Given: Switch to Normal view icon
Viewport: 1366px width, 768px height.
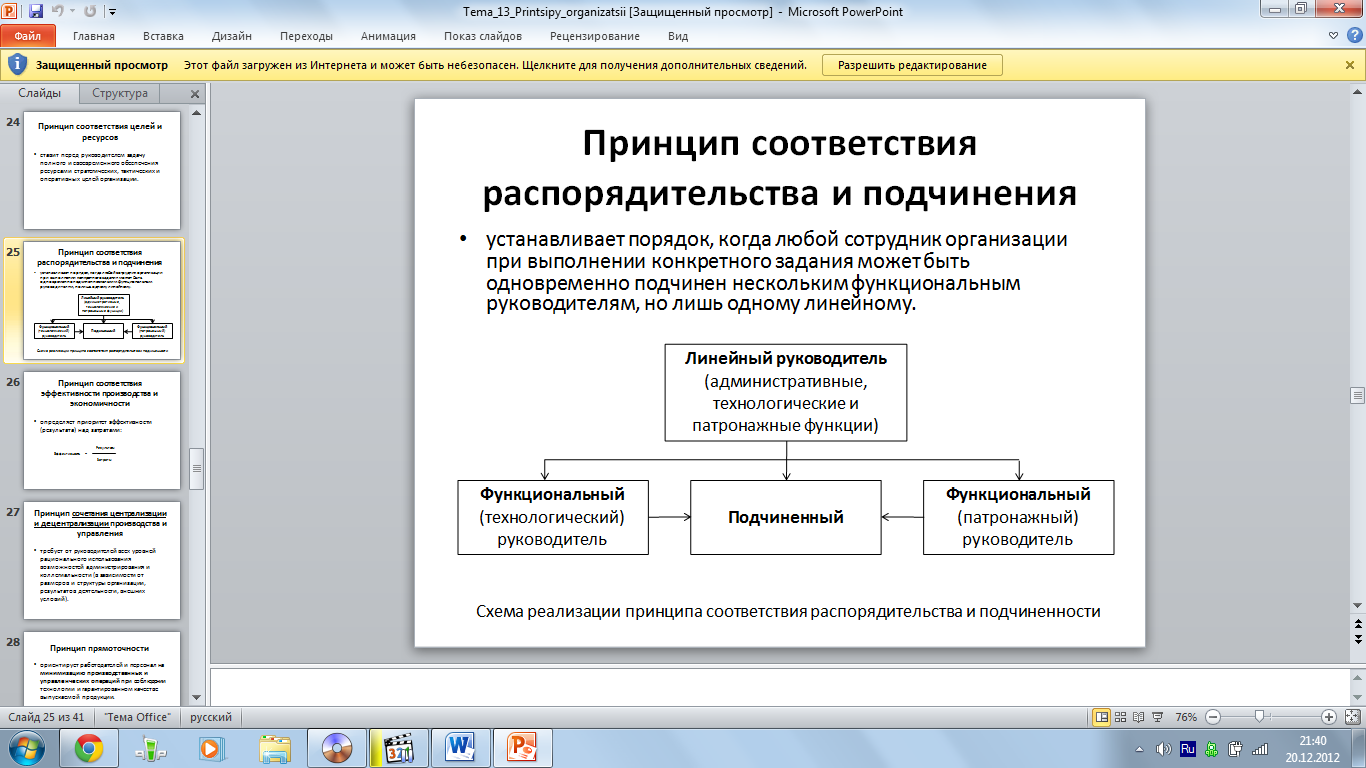Looking at the screenshot, I should pyautogui.click(x=1102, y=717).
